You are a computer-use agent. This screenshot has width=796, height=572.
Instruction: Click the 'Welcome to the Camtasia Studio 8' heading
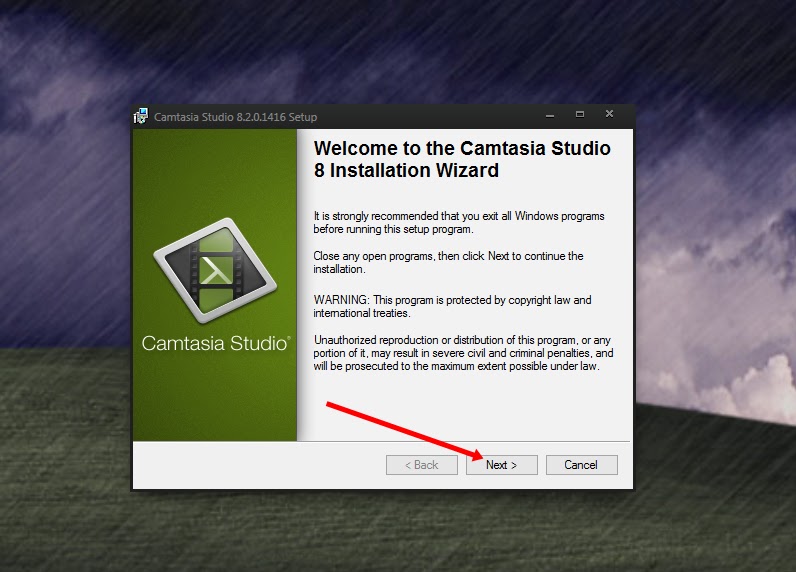[462, 159]
